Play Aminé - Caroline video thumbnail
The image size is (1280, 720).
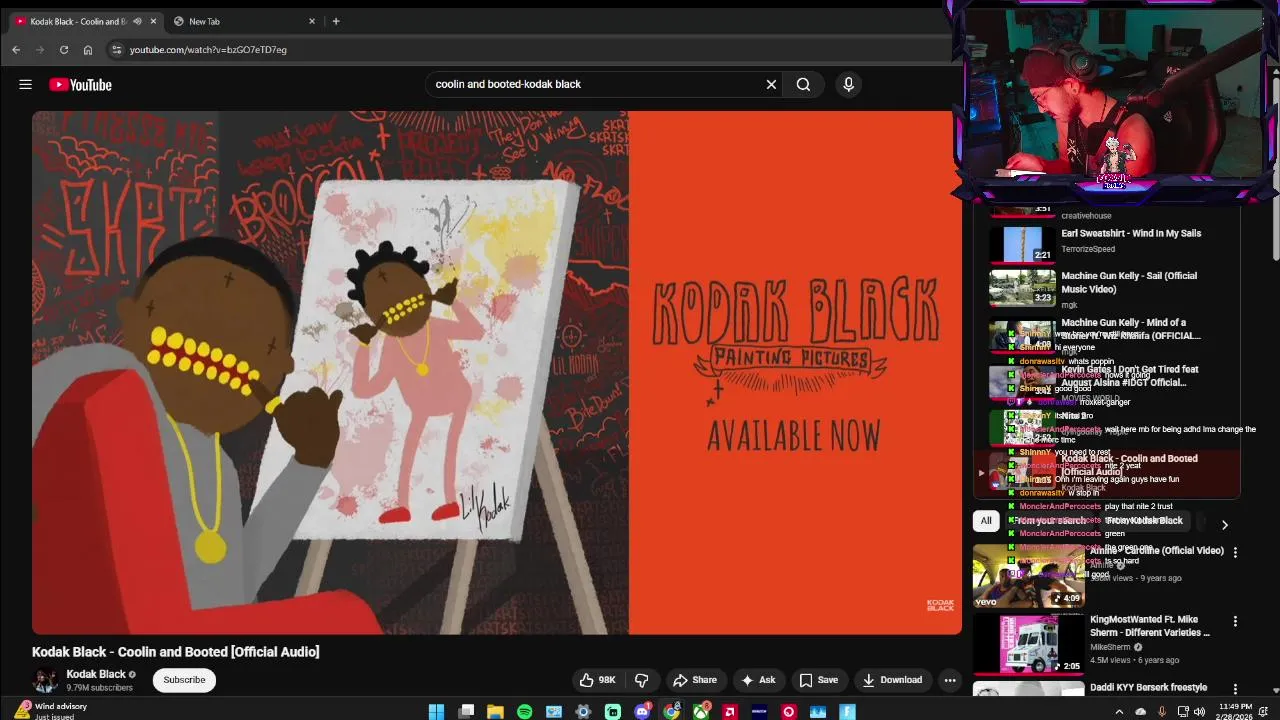(1028, 576)
